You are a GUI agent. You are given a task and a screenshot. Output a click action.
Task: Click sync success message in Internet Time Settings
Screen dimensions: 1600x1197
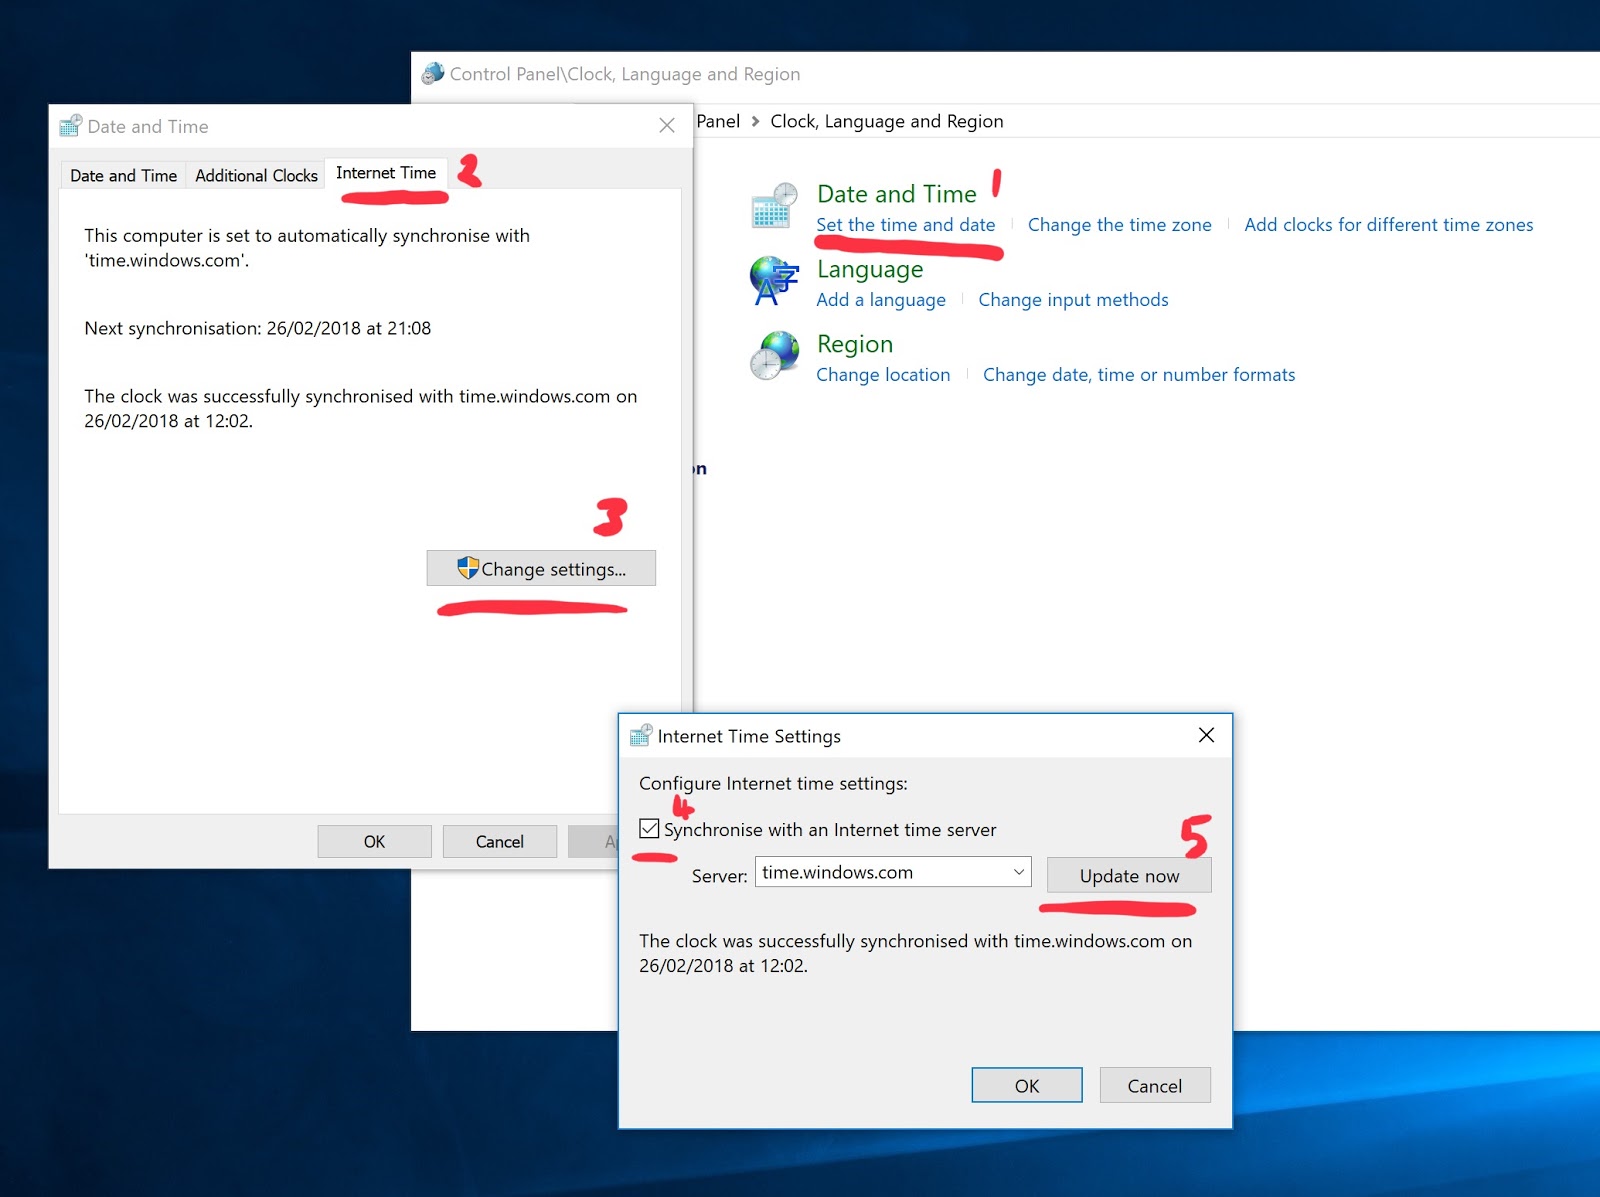click(x=915, y=953)
